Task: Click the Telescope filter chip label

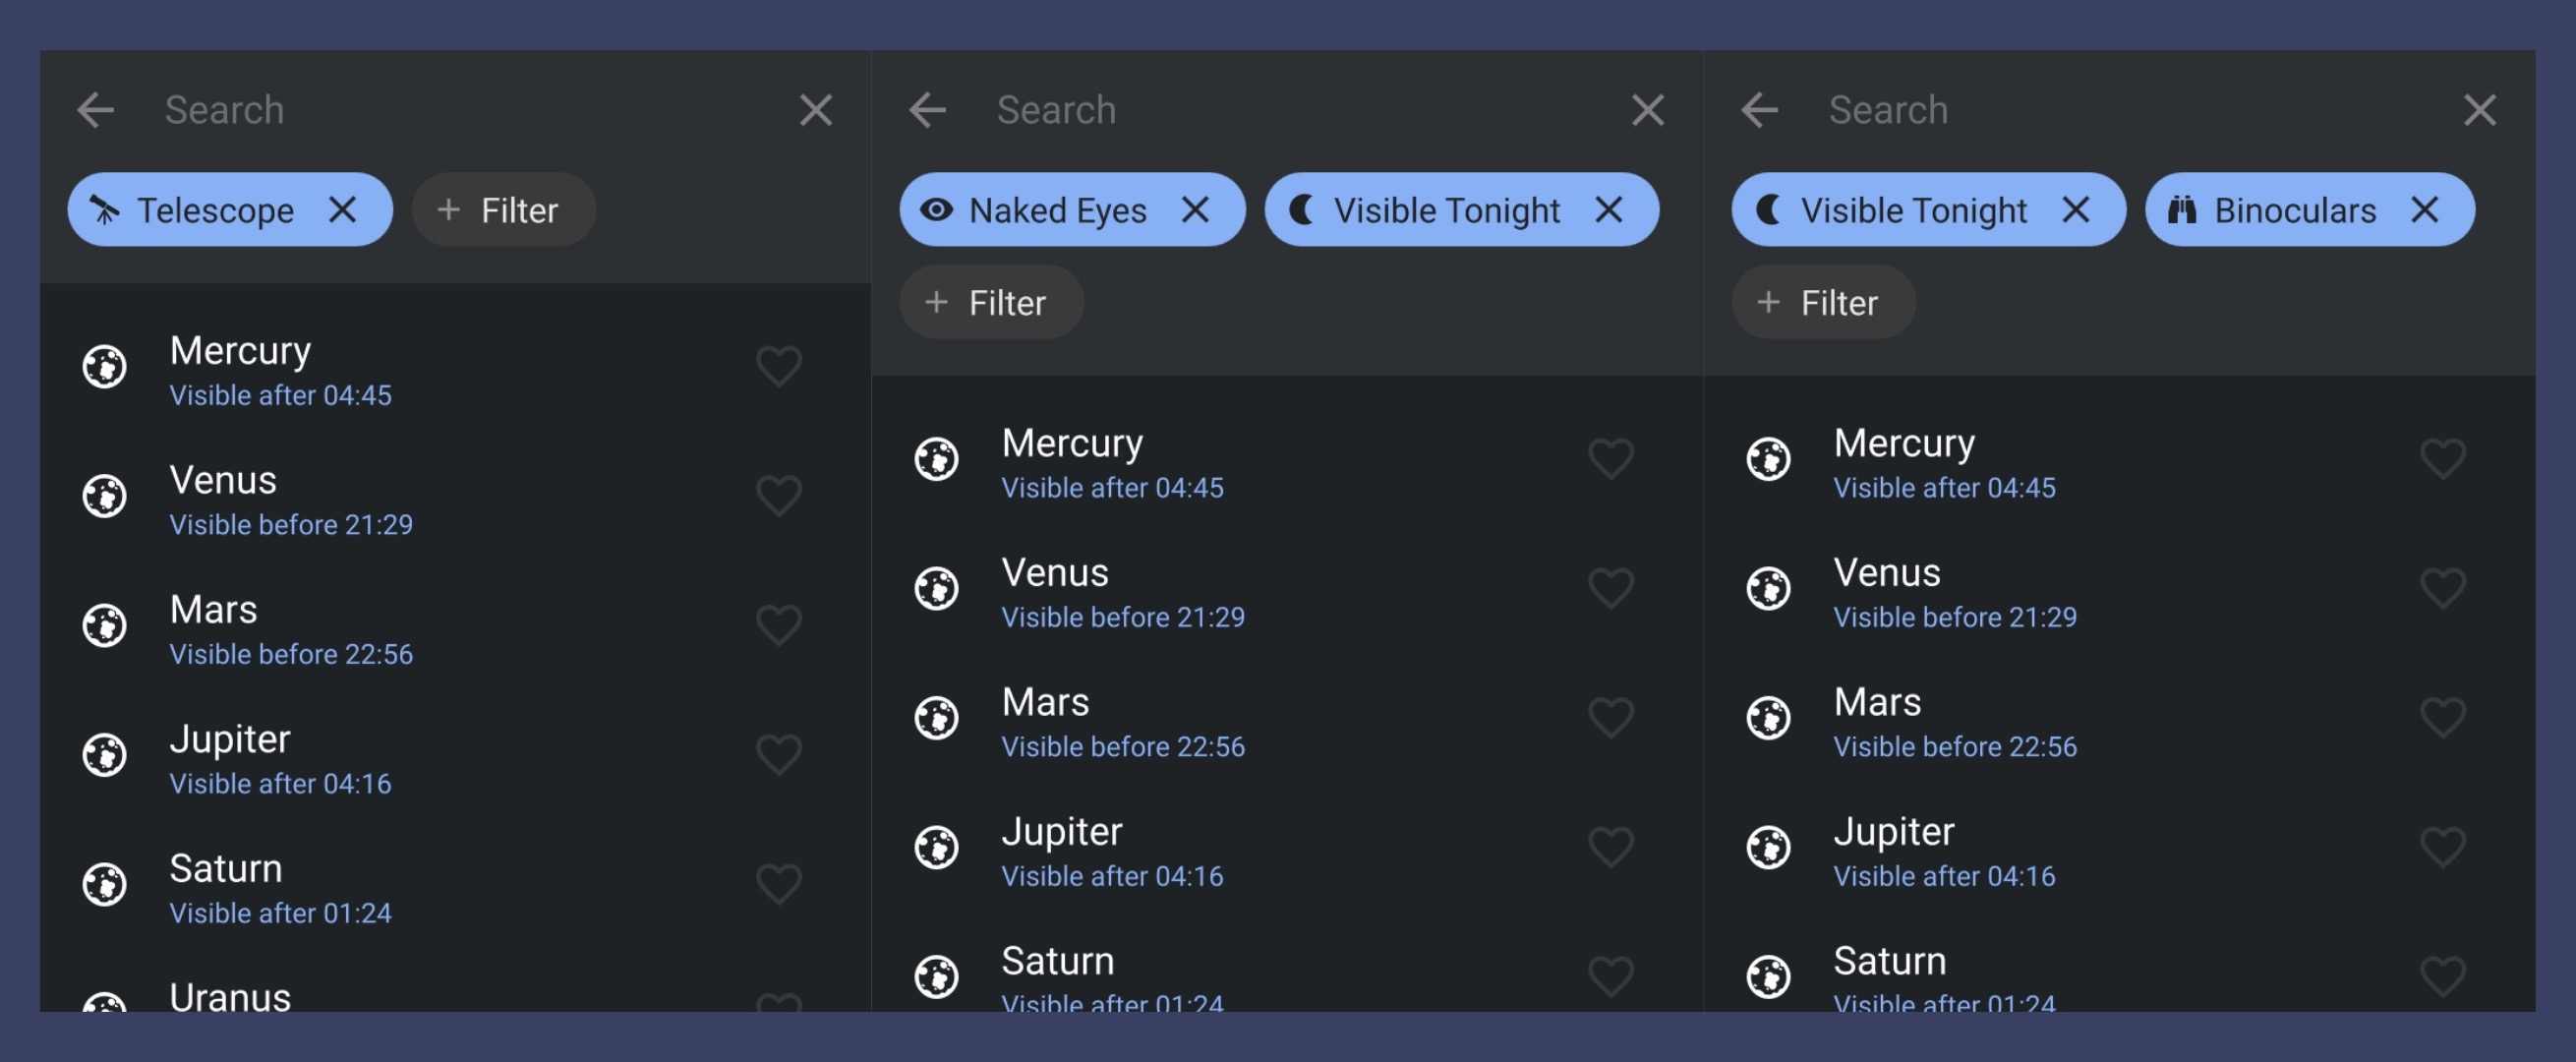Action: [215, 210]
